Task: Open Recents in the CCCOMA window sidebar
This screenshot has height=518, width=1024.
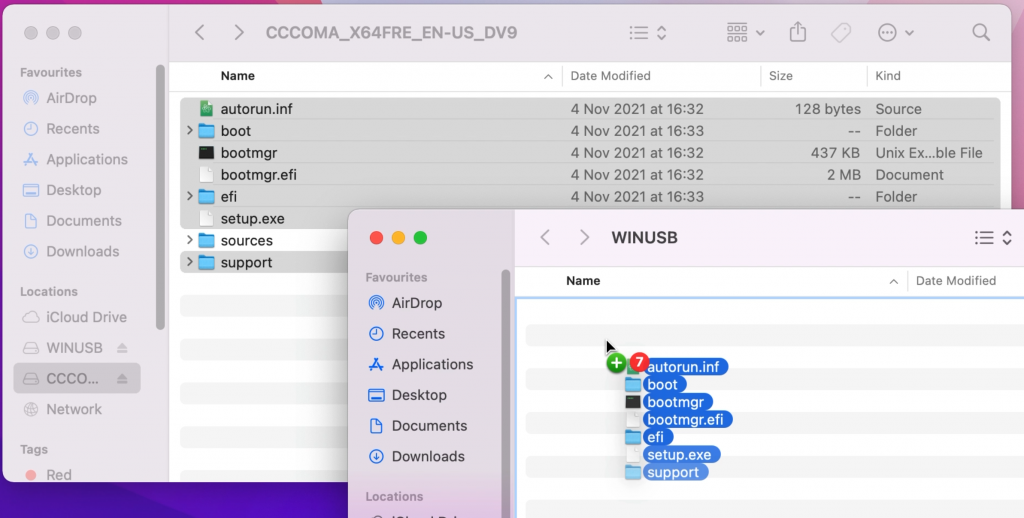Action: [x=61, y=129]
